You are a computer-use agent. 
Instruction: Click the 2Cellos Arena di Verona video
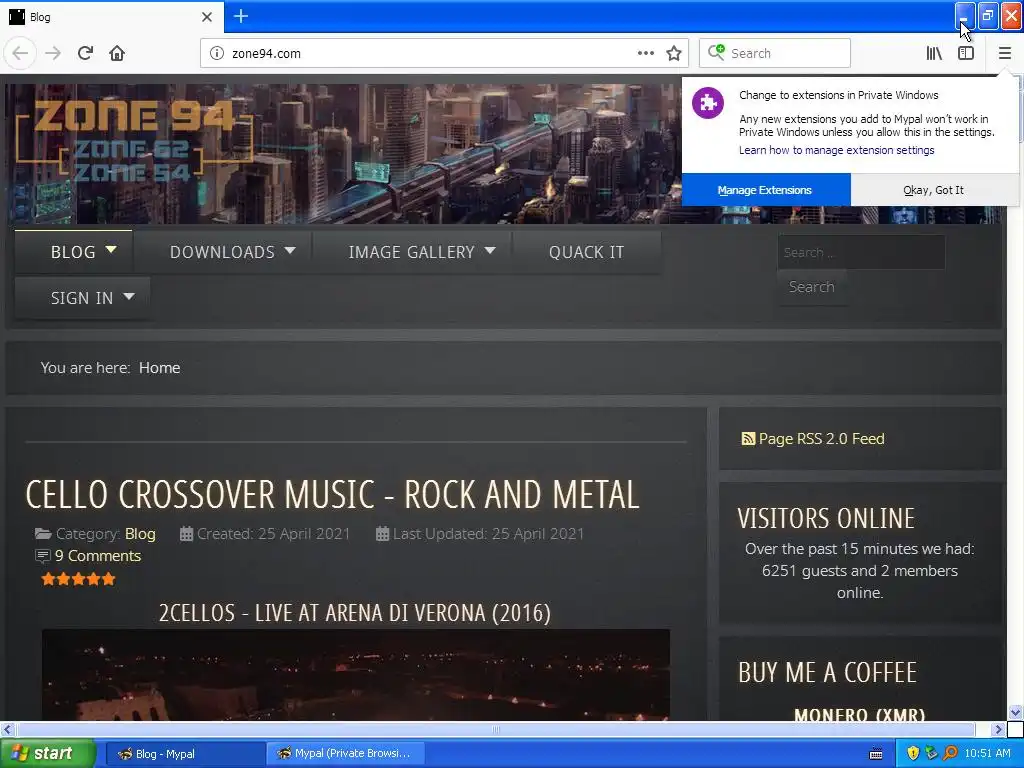click(356, 675)
